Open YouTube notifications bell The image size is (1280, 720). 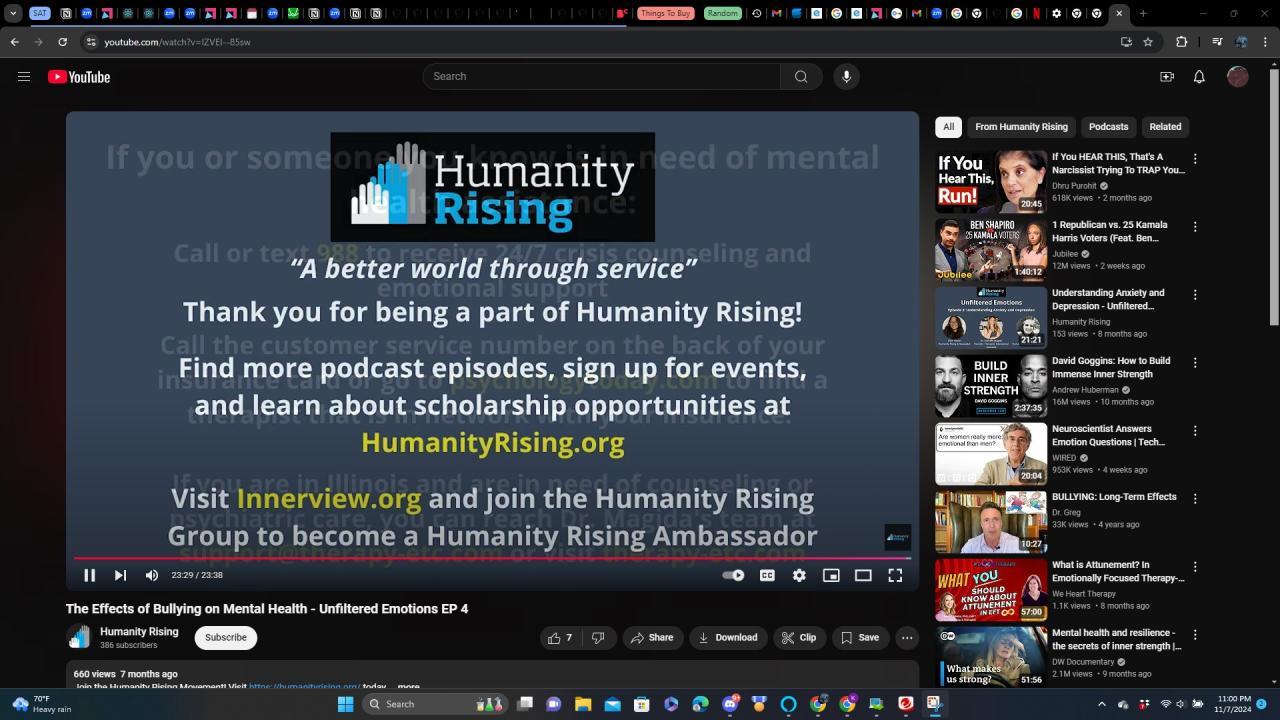pyautogui.click(x=1199, y=77)
